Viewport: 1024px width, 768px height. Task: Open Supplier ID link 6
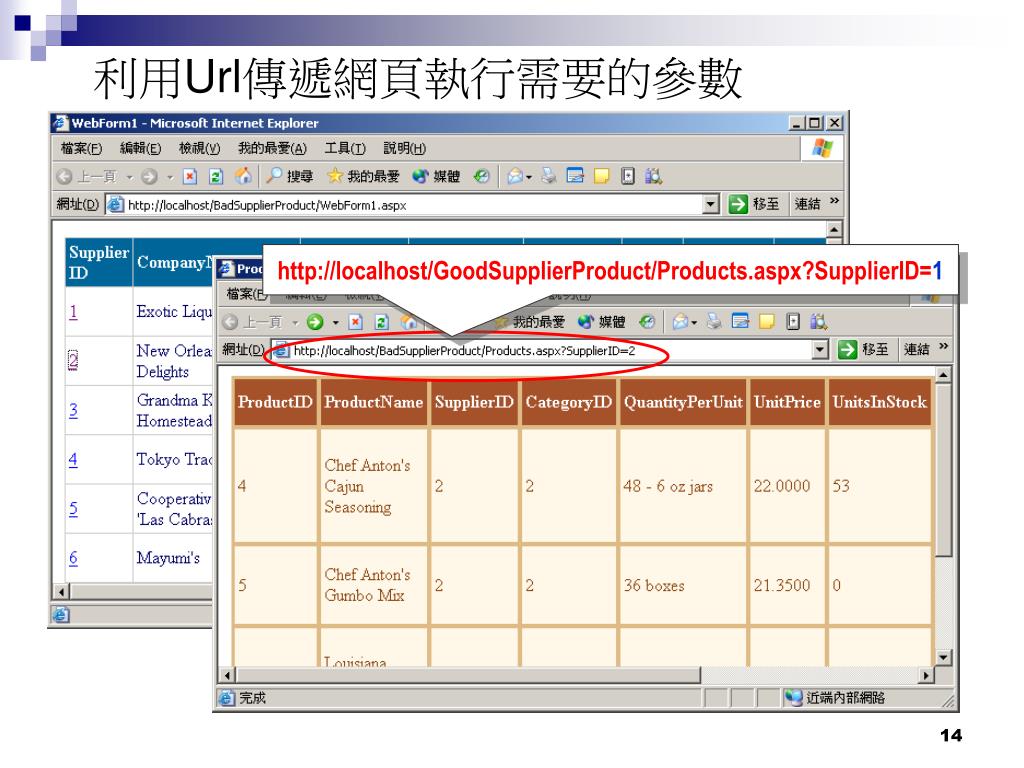point(73,558)
